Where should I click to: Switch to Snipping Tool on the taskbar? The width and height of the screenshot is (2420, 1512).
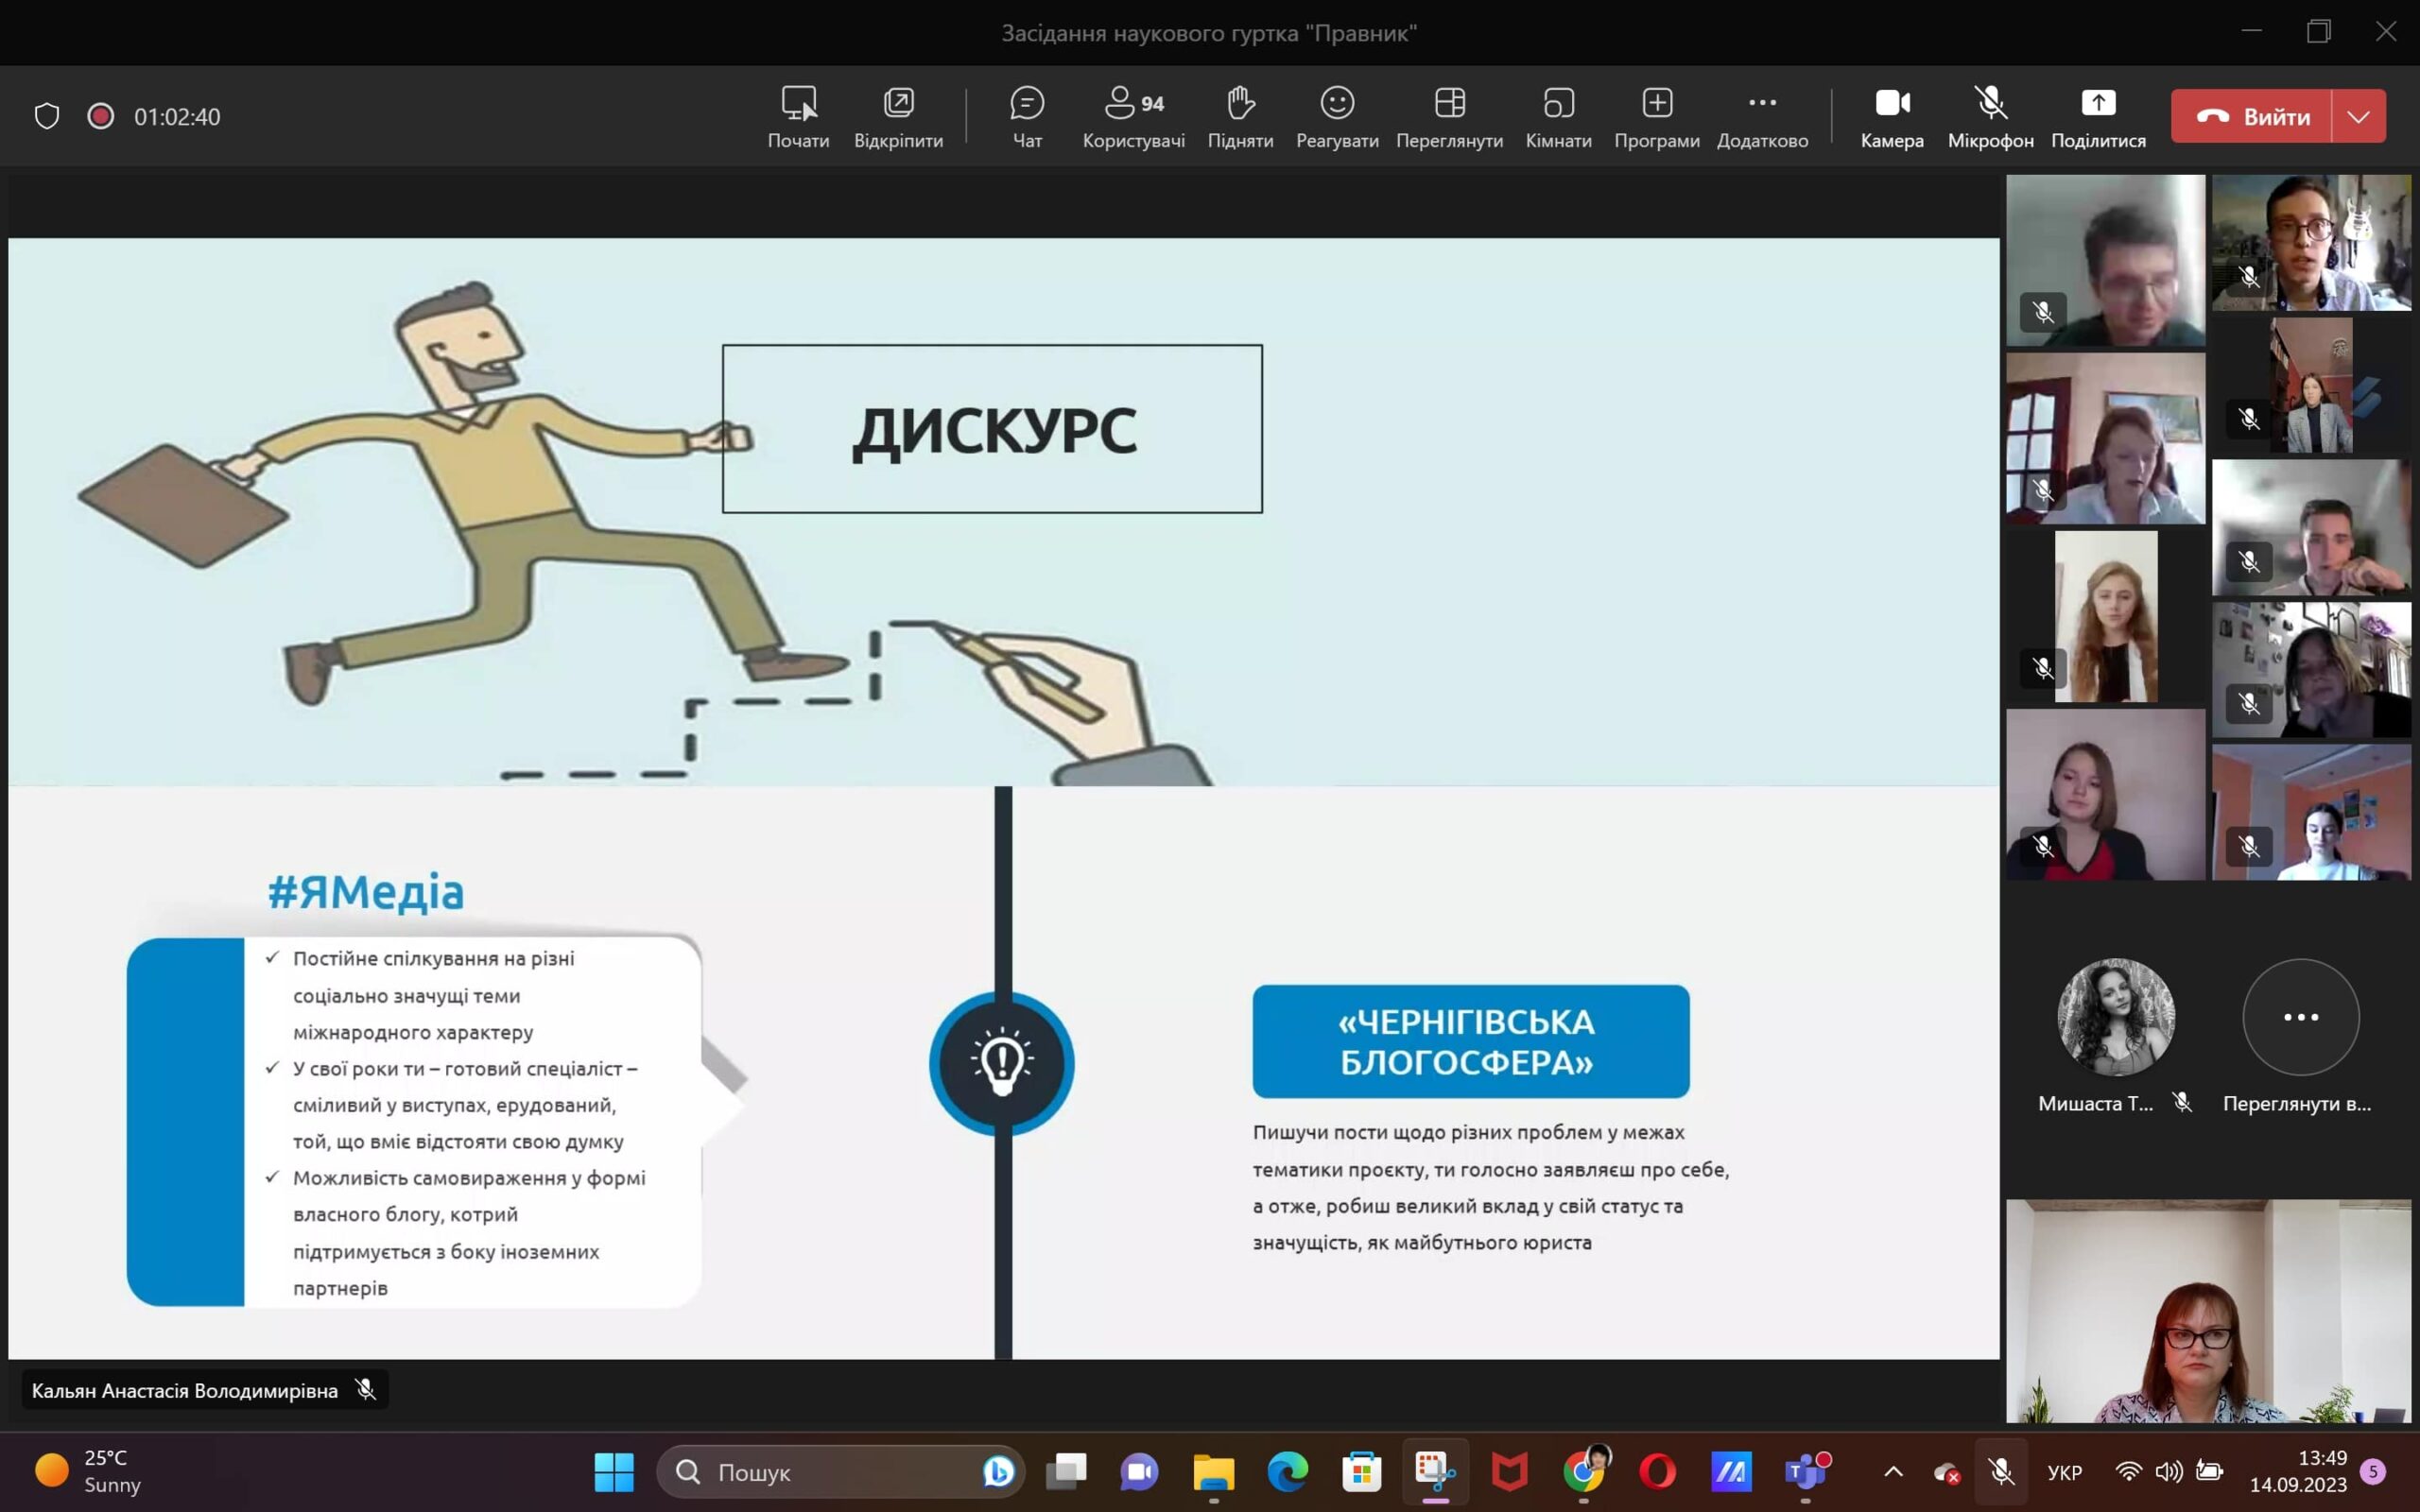click(1435, 1472)
